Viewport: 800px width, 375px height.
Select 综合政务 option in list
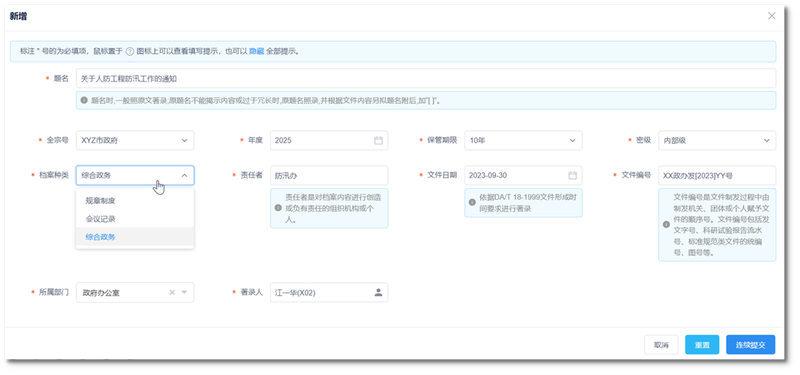(135, 237)
